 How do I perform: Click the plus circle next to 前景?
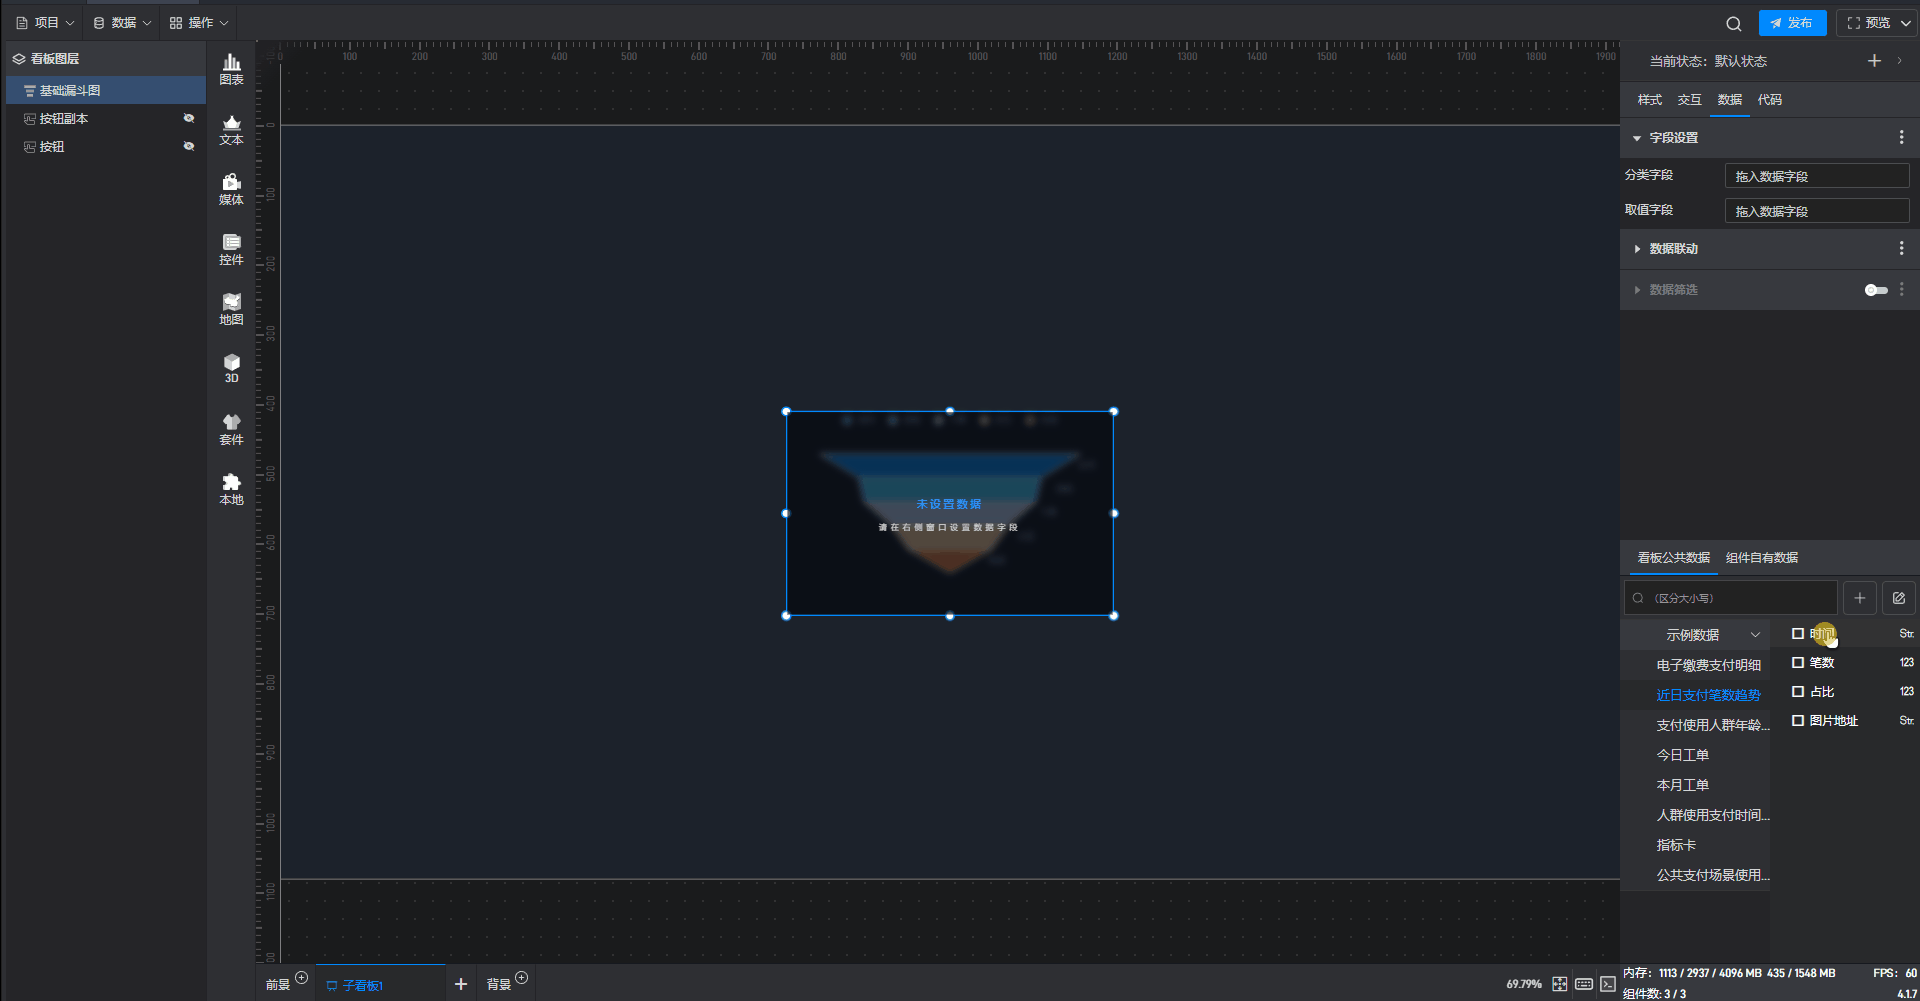coord(302,977)
